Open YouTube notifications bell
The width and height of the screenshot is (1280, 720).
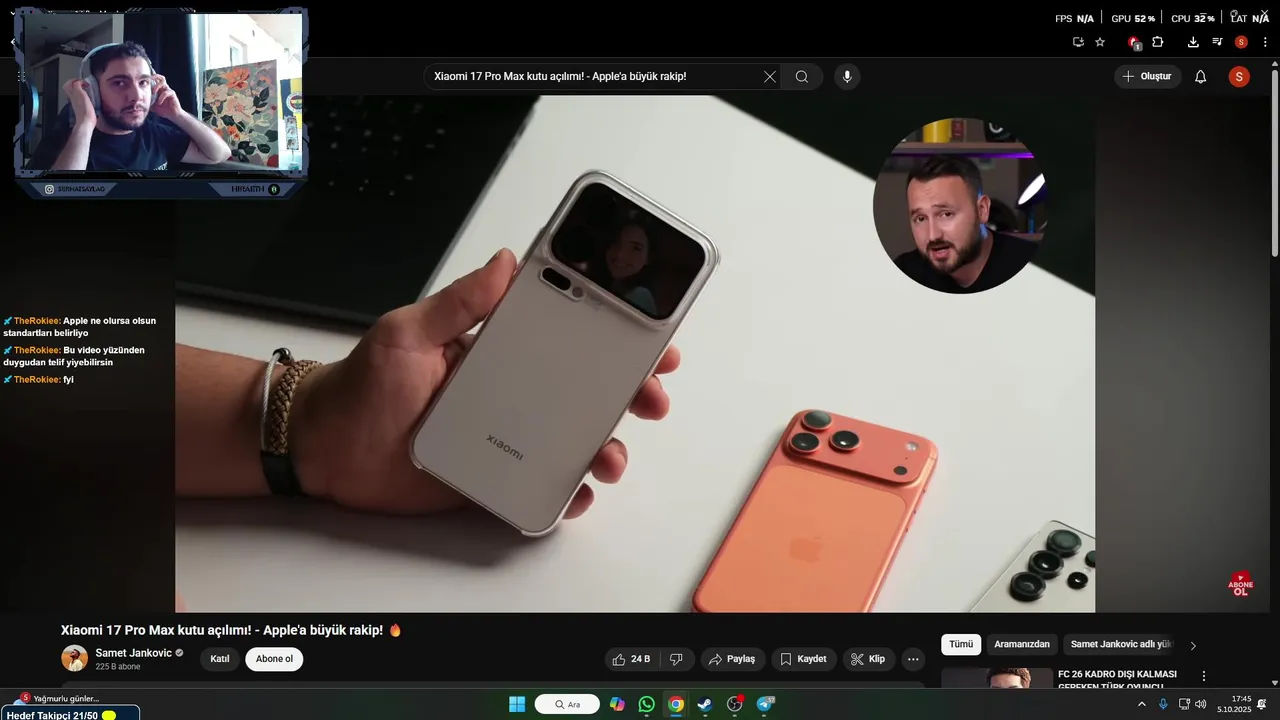(1201, 77)
